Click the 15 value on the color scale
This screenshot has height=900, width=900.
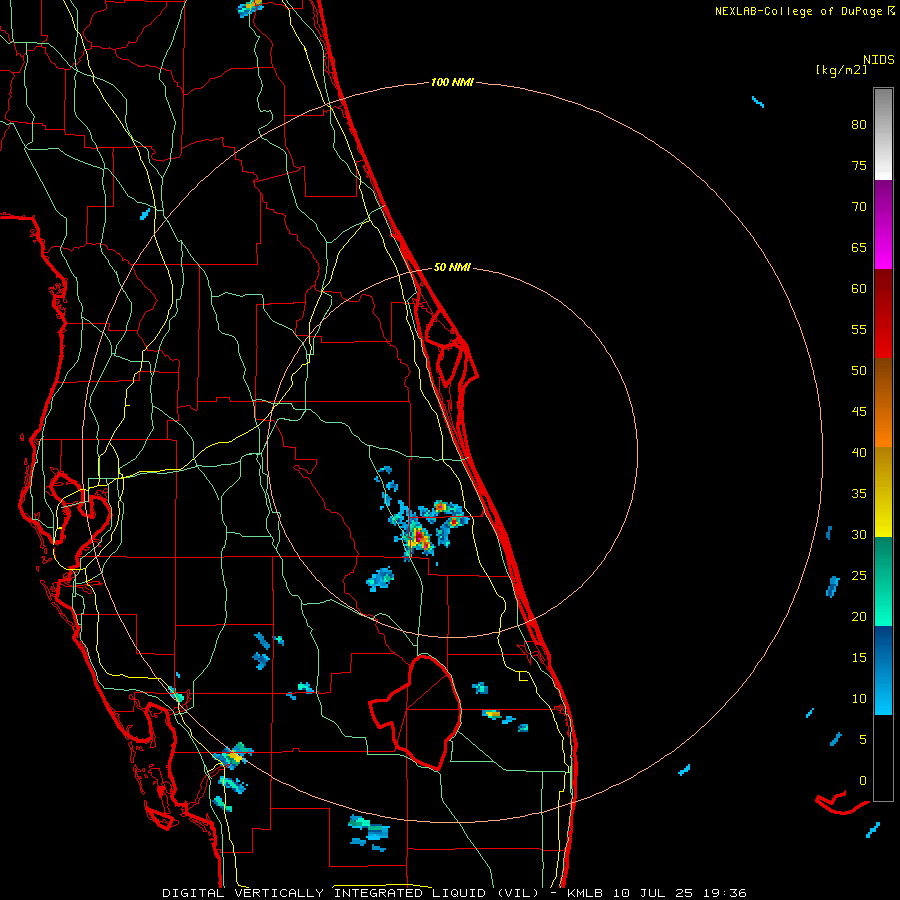859,657
